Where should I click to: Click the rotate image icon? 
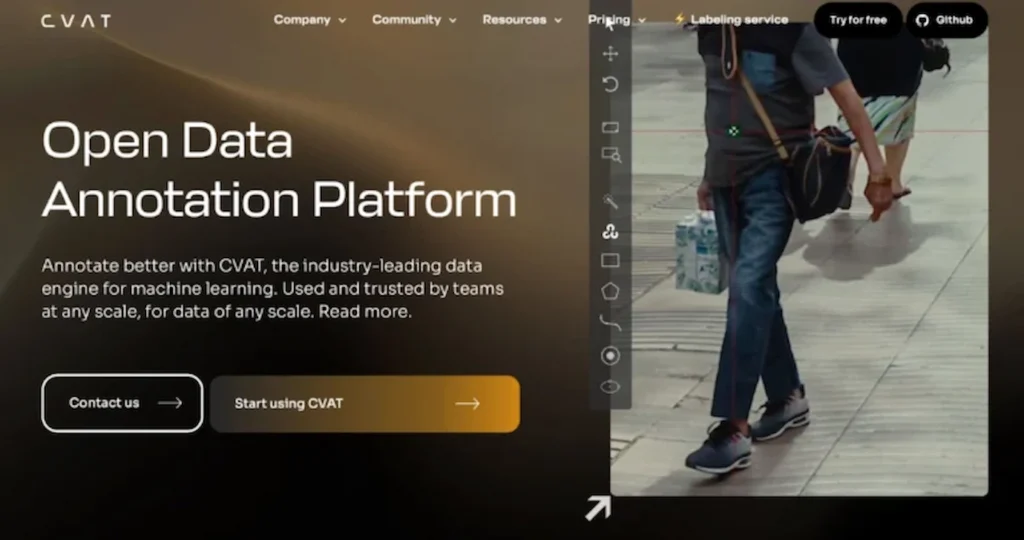(610, 84)
